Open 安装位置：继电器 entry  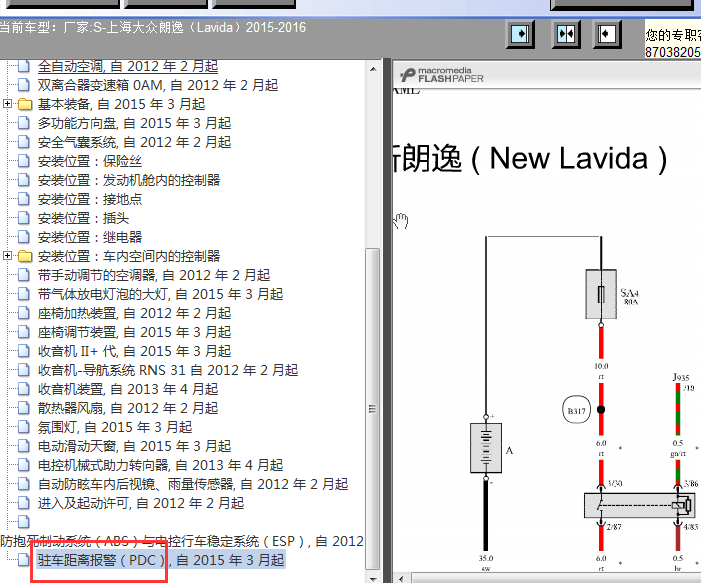(x=89, y=237)
